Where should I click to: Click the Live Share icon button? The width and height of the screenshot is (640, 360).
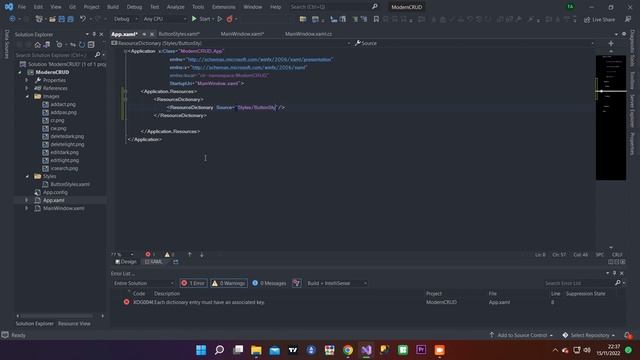click(x=599, y=19)
